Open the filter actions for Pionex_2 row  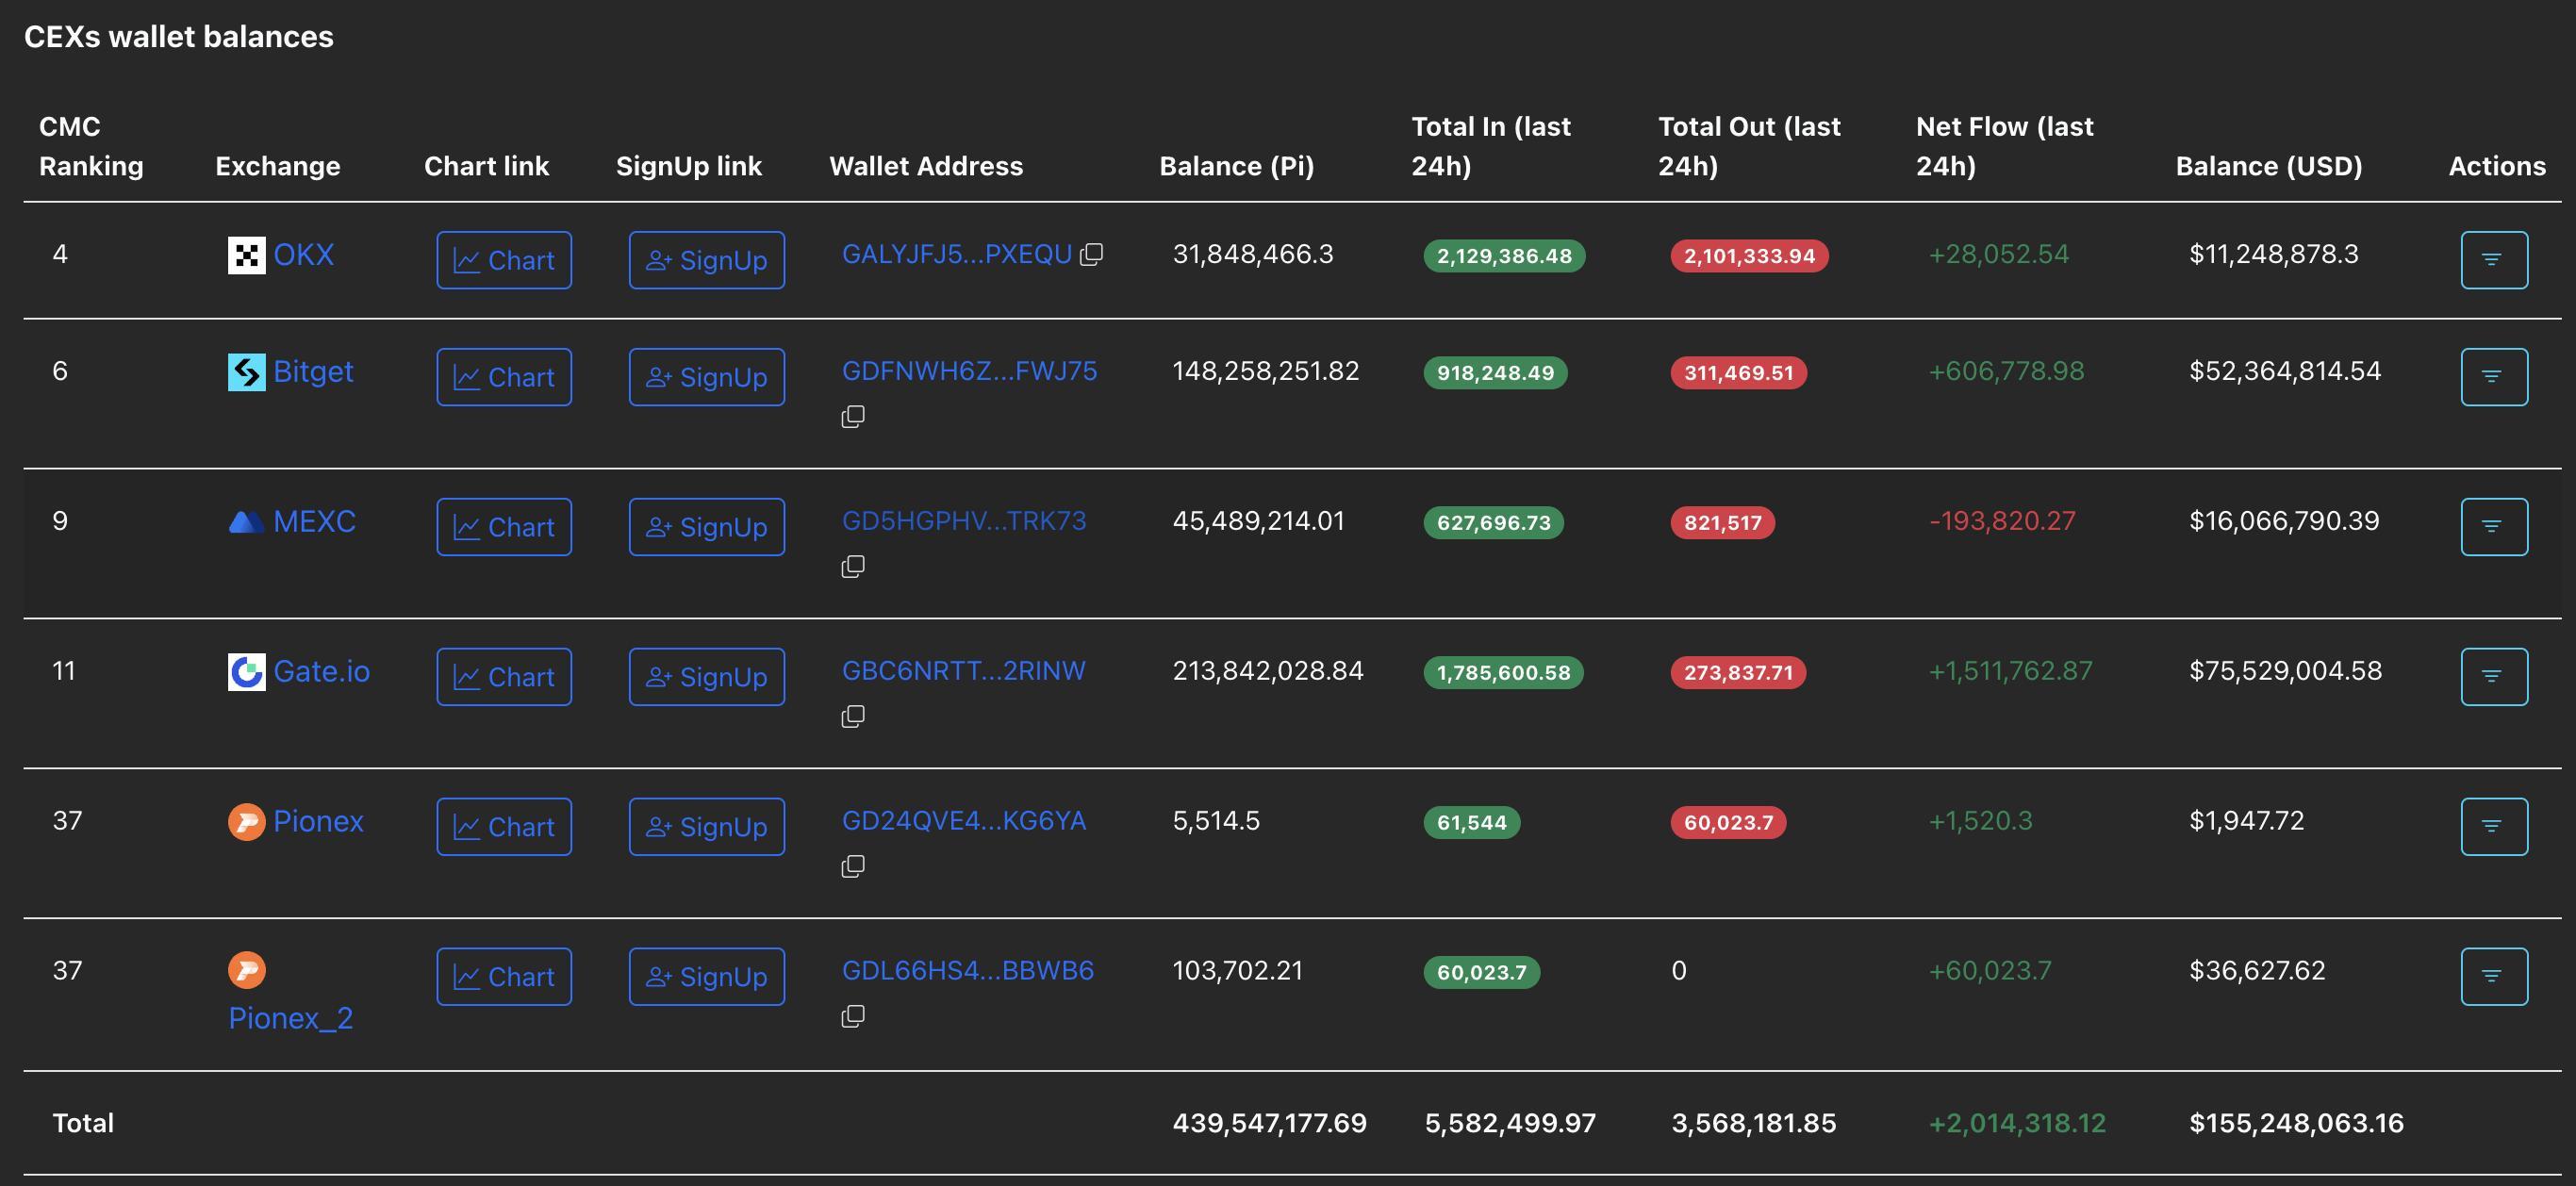click(x=2493, y=977)
